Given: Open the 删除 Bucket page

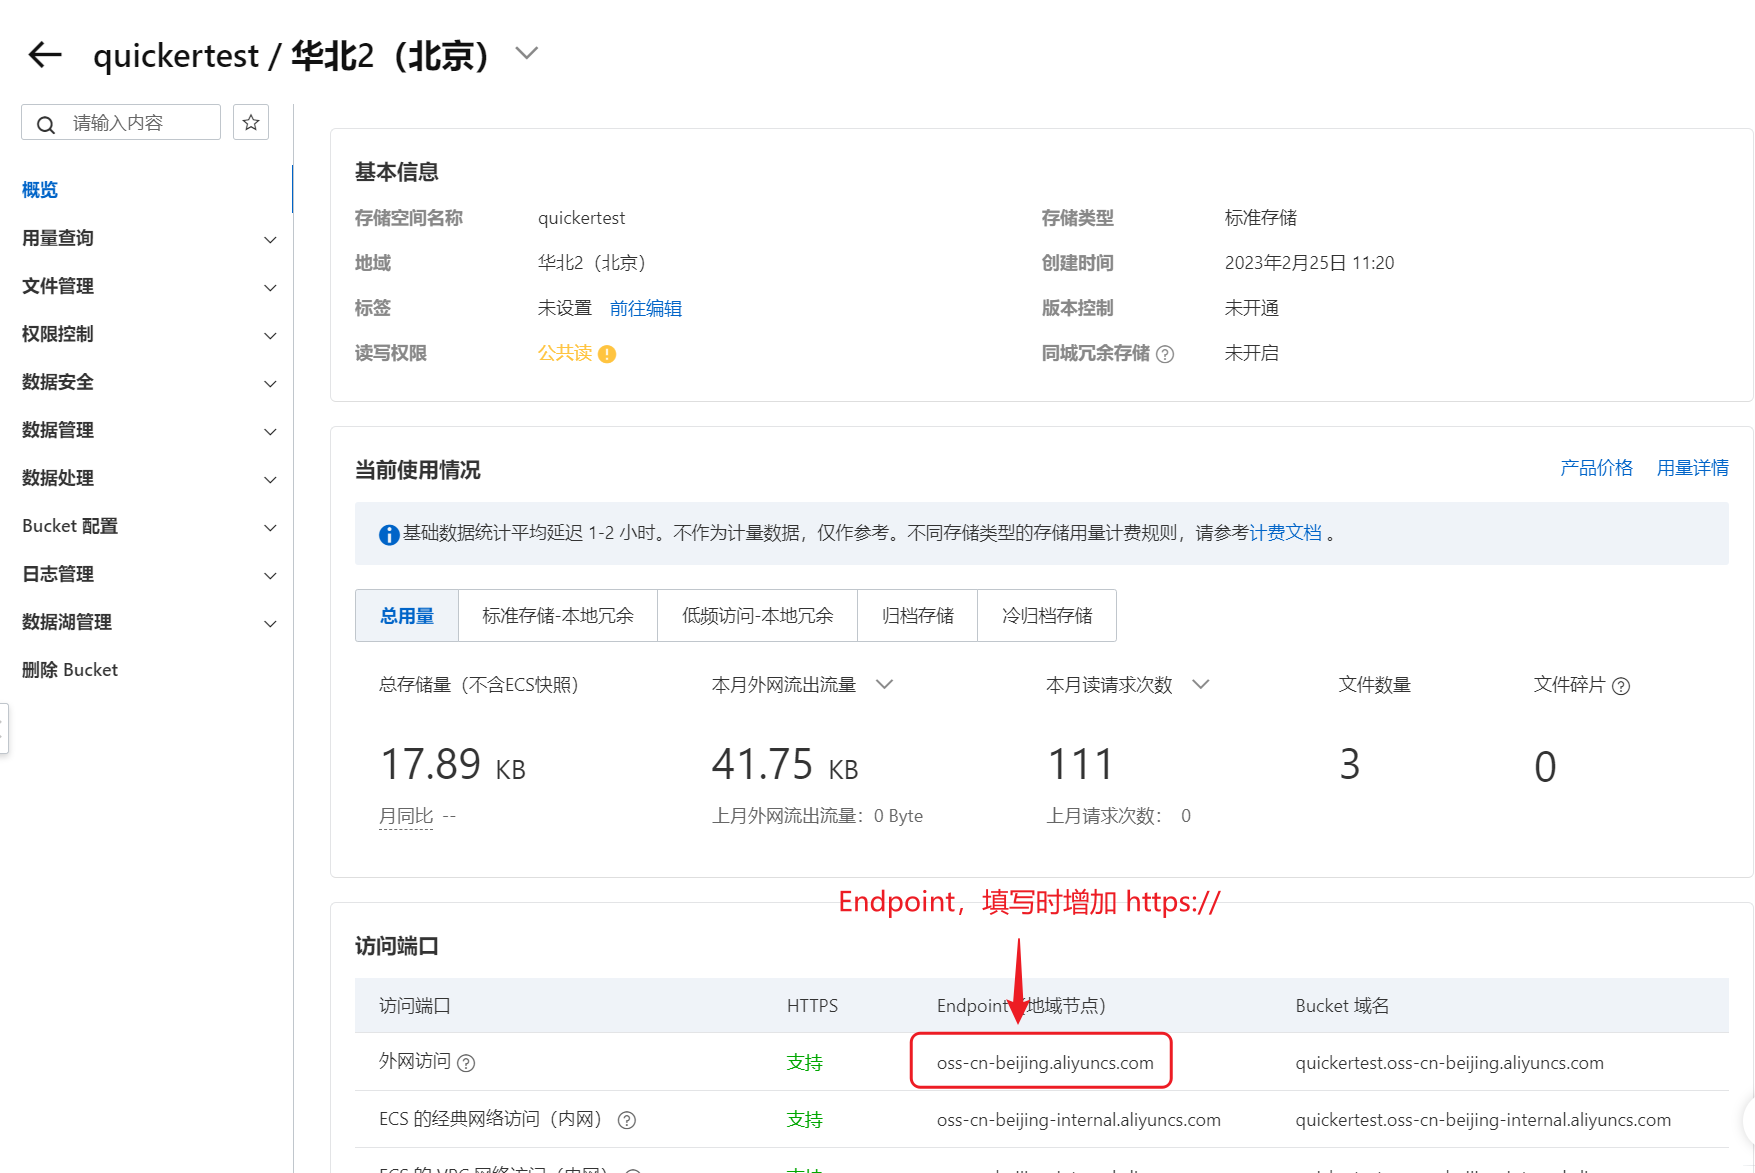Looking at the screenshot, I should (x=70, y=670).
